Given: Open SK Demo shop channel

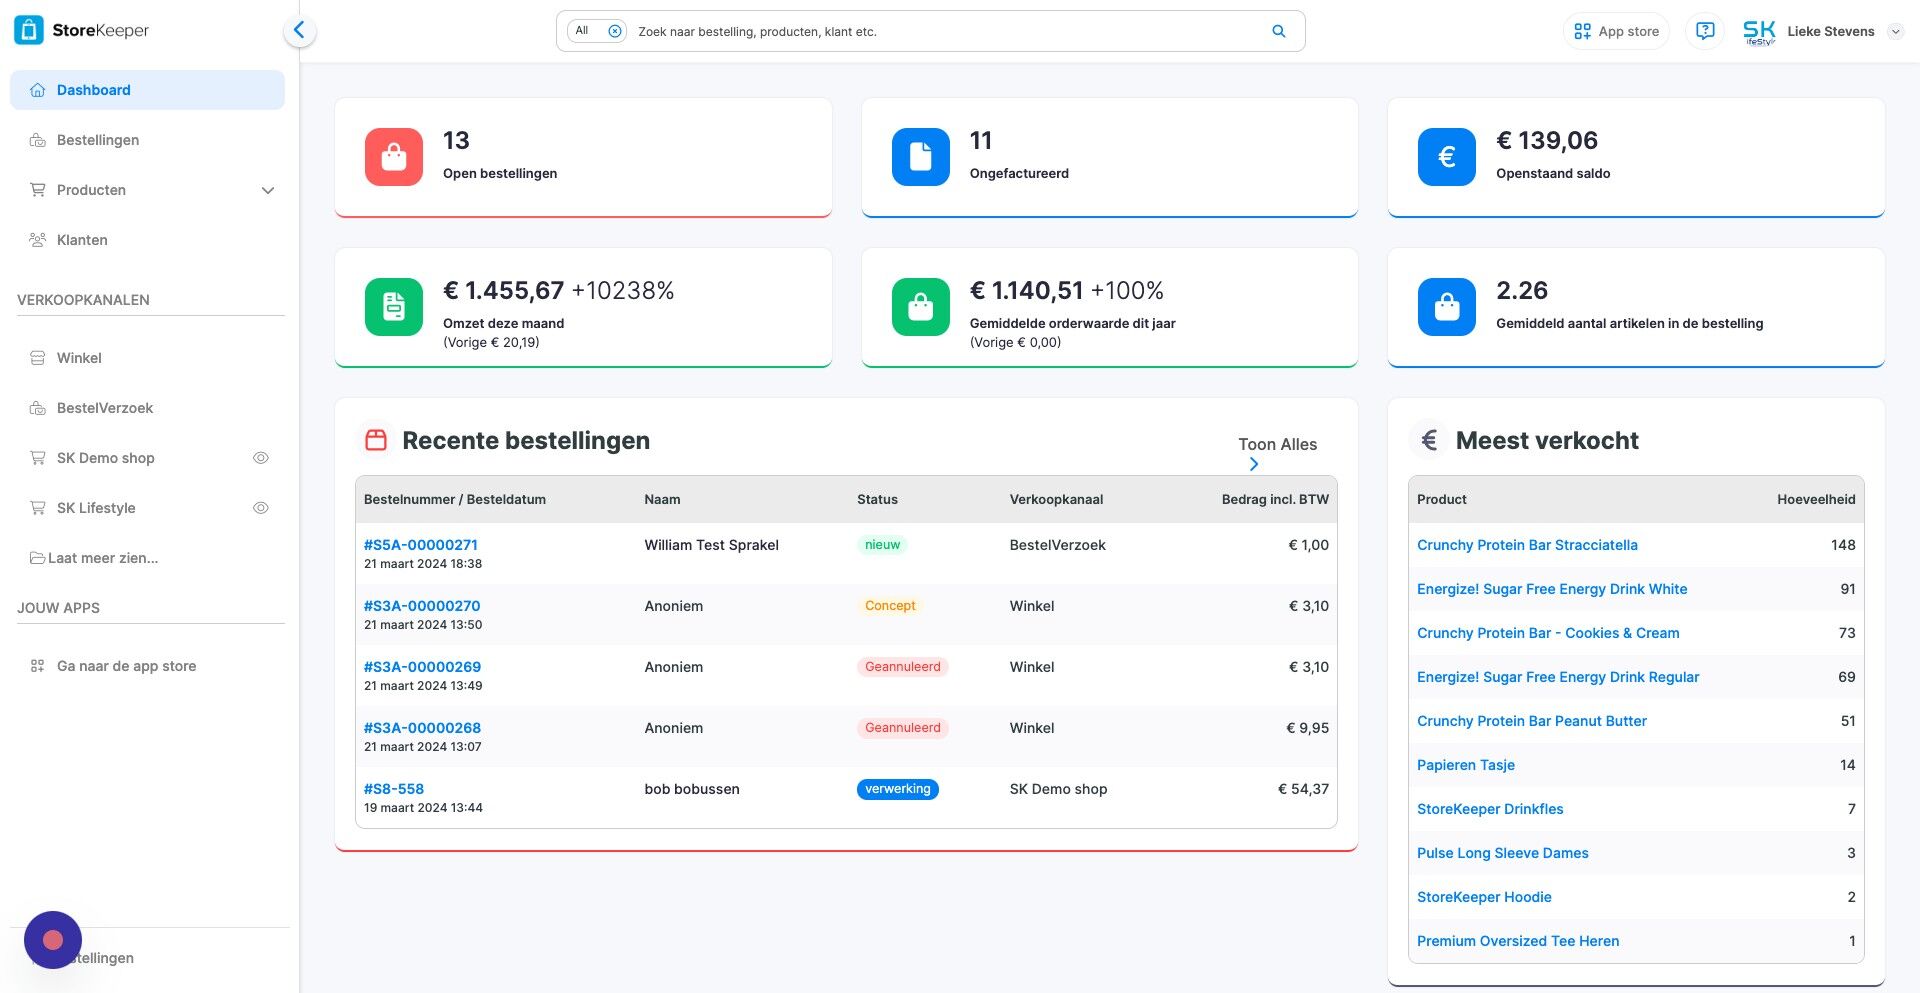Looking at the screenshot, I should (105, 458).
